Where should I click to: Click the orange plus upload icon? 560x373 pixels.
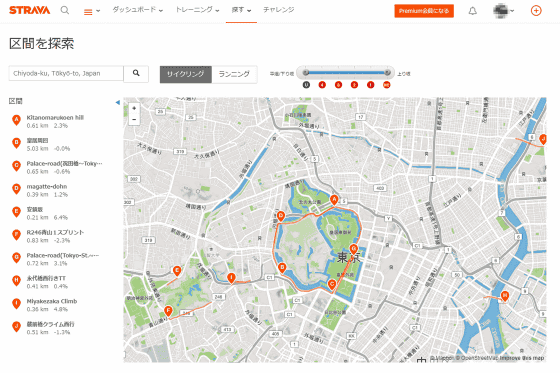click(x=536, y=11)
